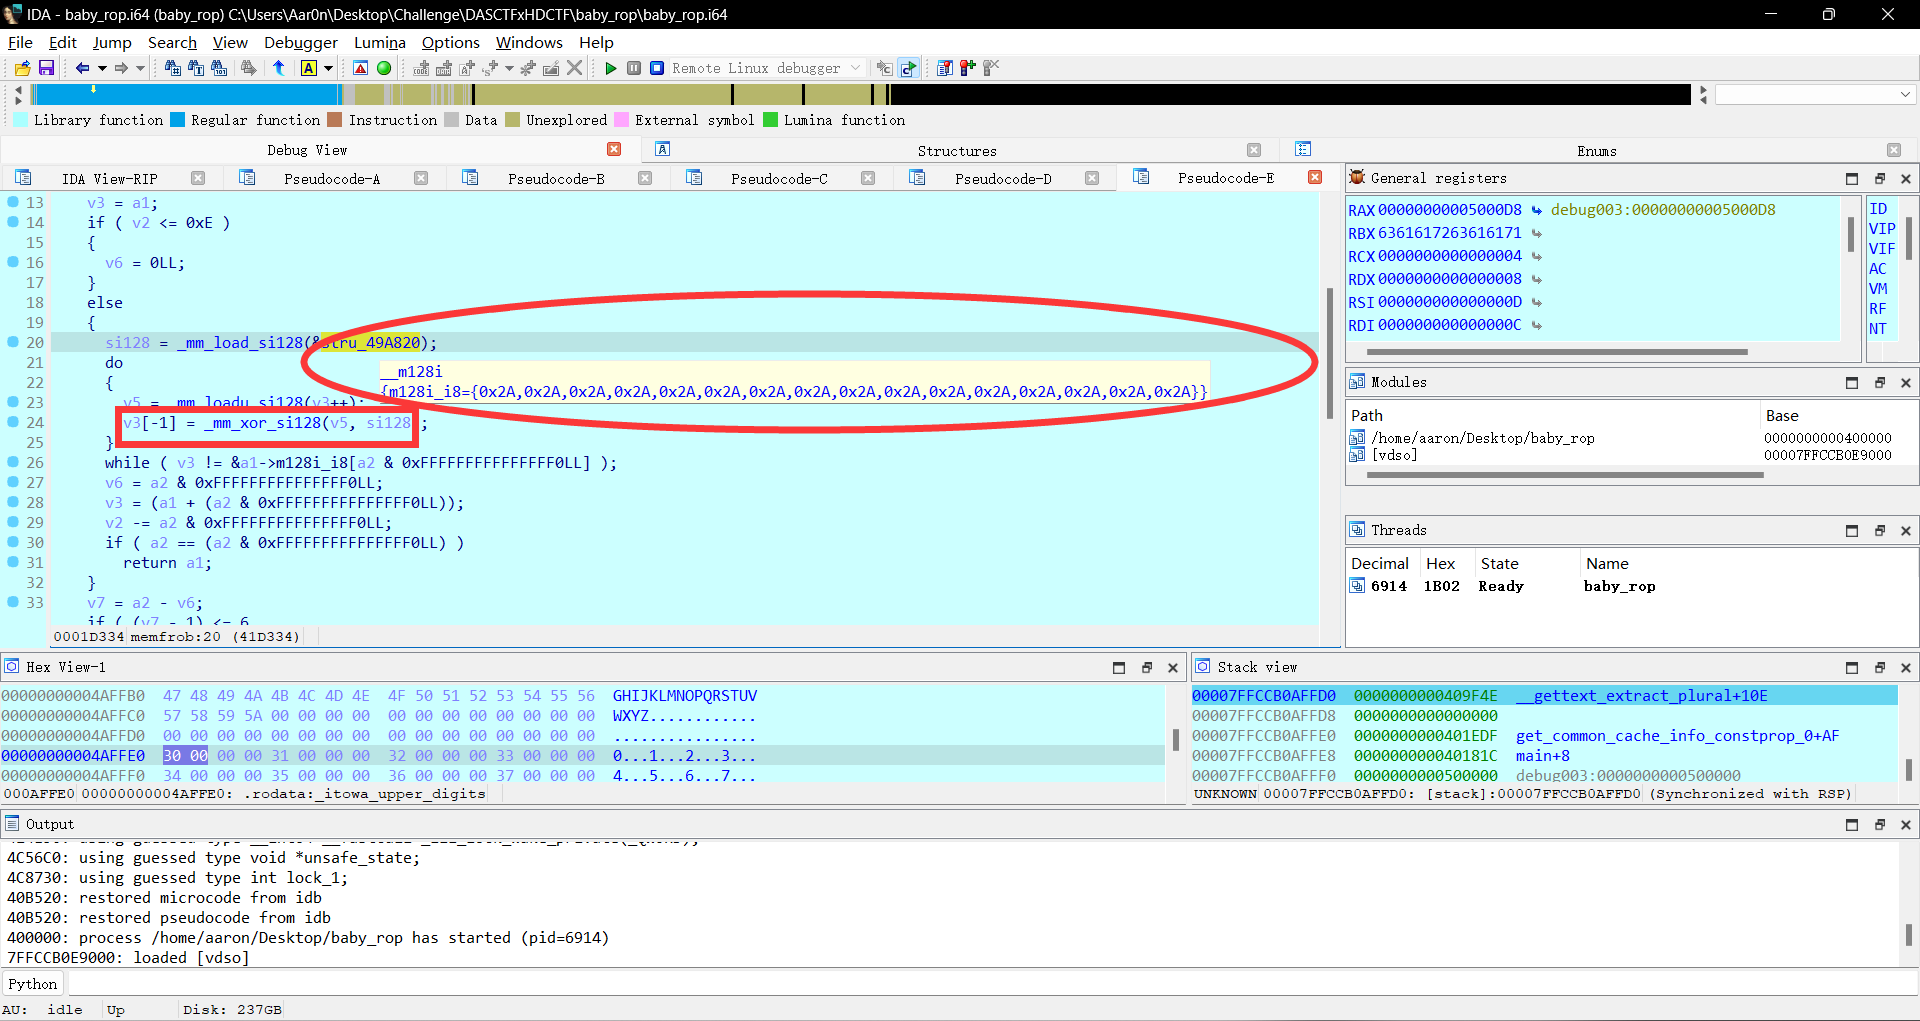Switch to the IDA View-RIP tab
1920x1021 pixels.
coord(110,178)
